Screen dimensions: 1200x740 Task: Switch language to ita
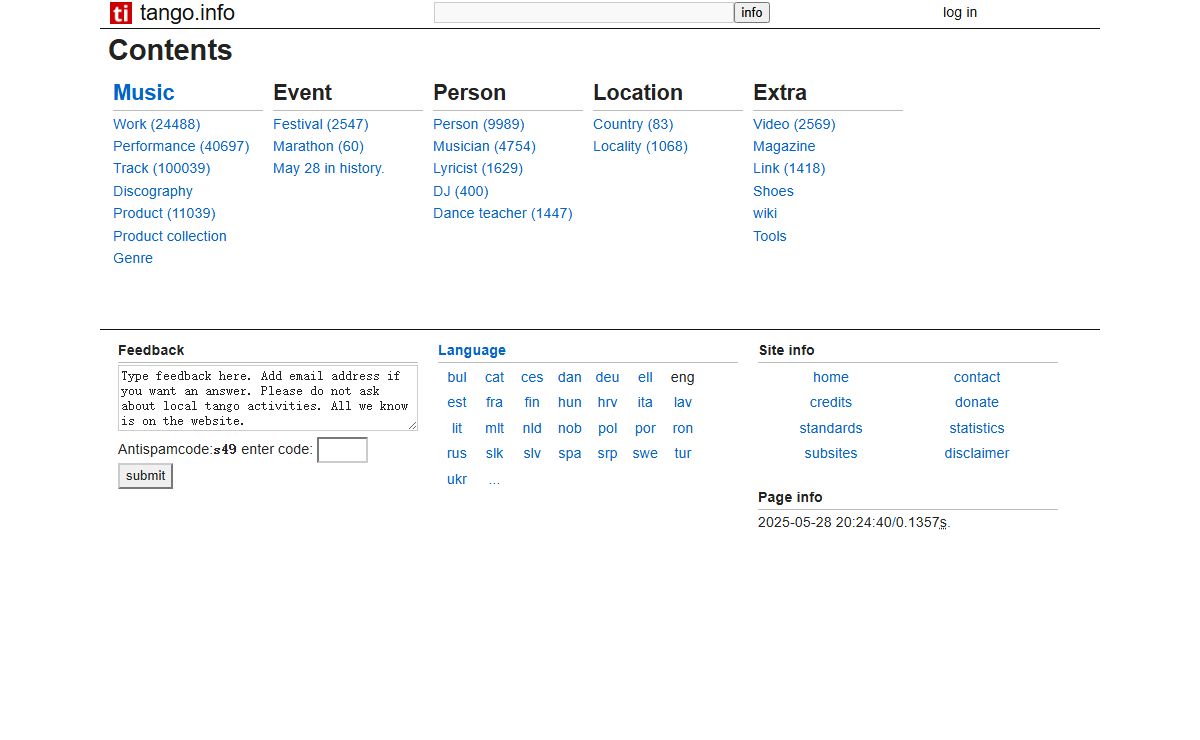click(645, 402)
